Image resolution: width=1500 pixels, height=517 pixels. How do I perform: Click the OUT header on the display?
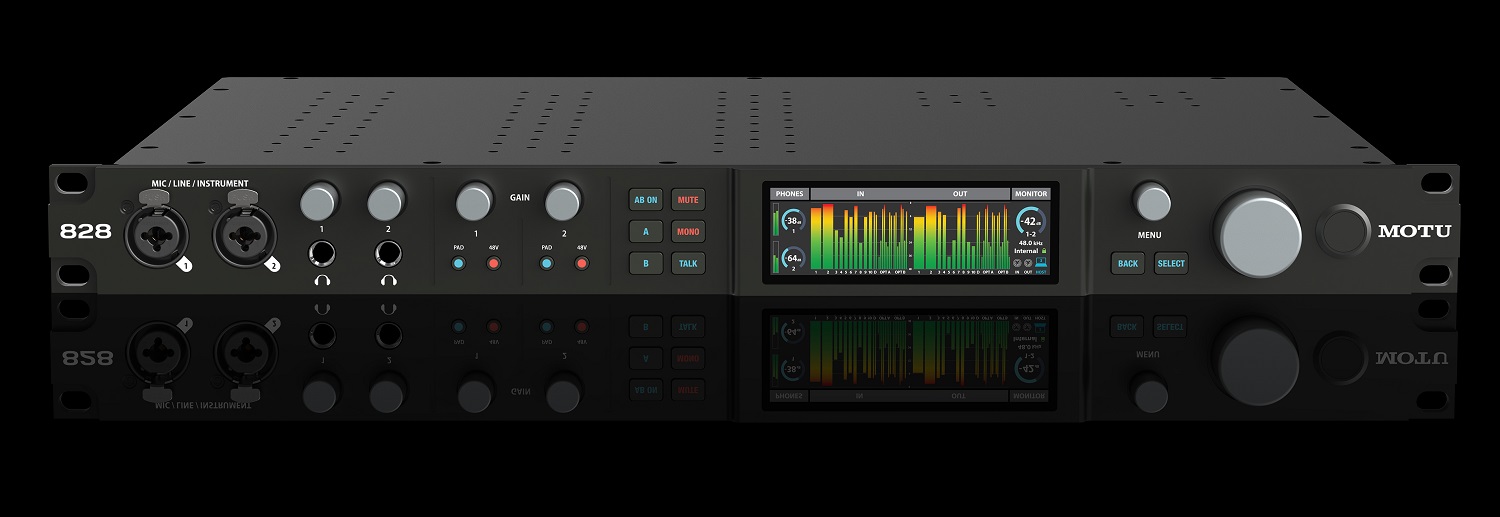pyautogui.click(x=960, y=194)
